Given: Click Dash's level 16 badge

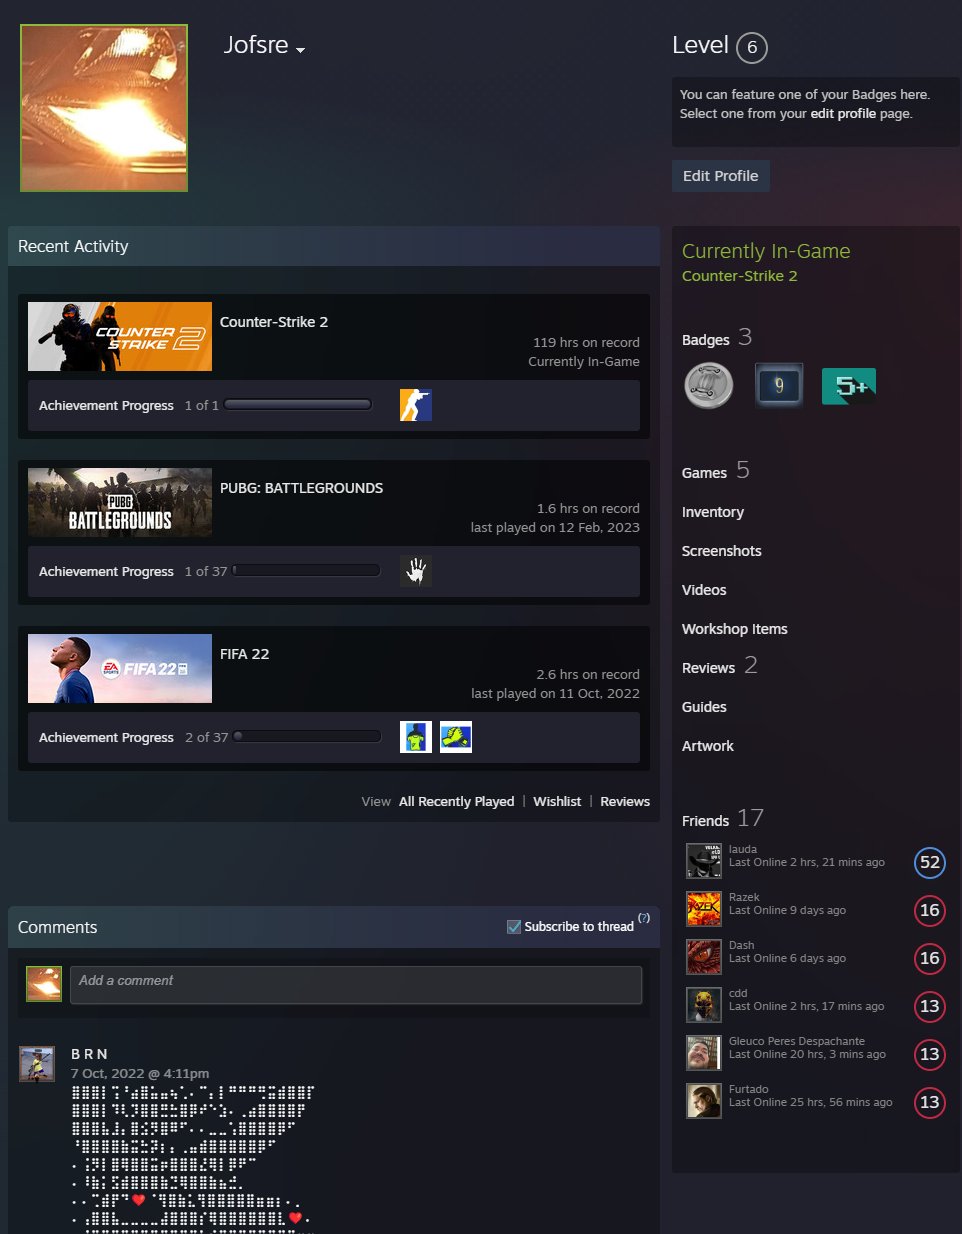Looking at the screenshot, I should pyautogui.click(x=930, y=958).
